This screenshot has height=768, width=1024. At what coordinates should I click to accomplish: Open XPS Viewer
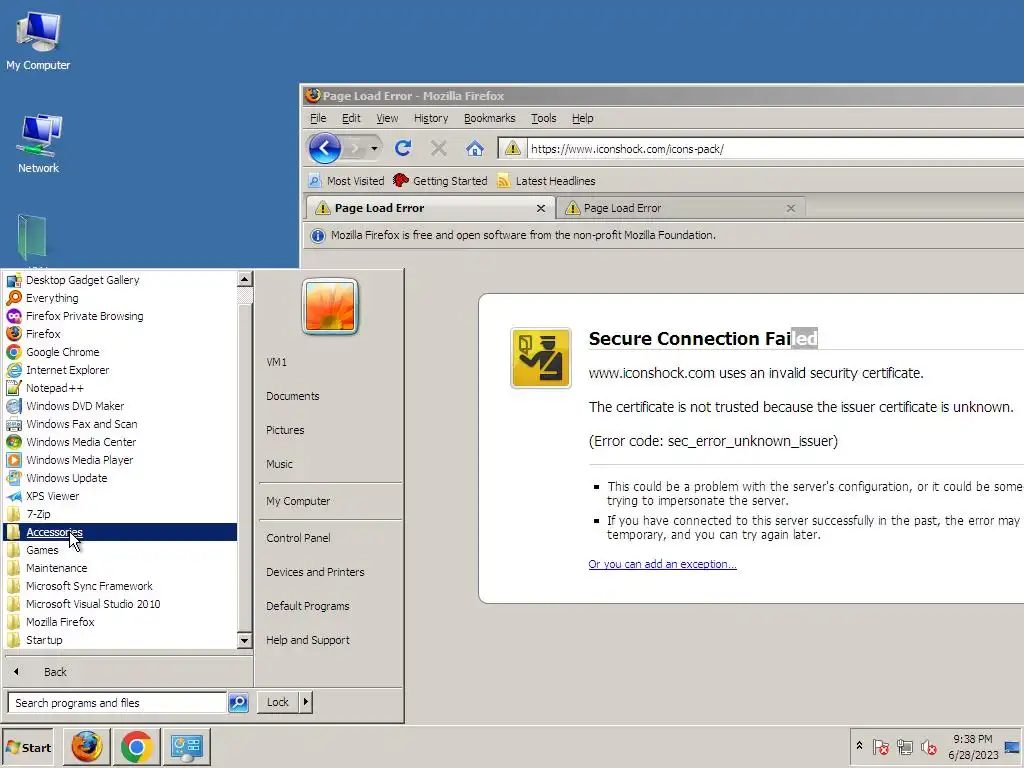click(120, 496)
